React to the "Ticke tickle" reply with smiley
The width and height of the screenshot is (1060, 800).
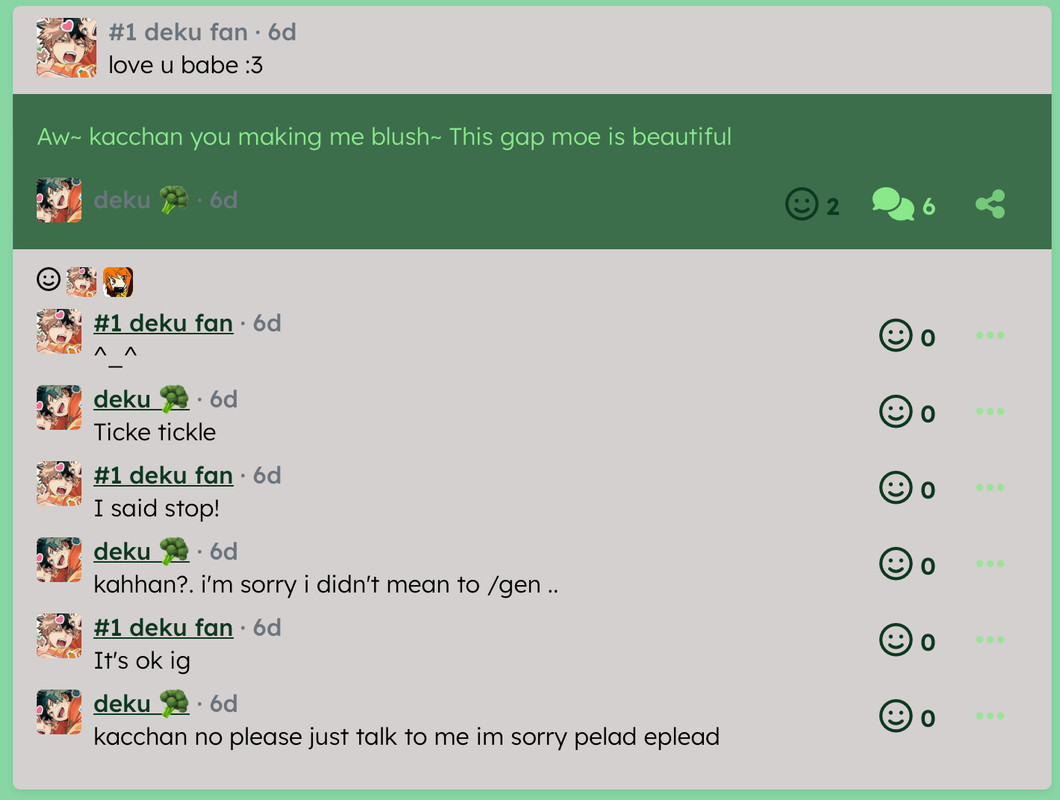[x=896, y=412]
